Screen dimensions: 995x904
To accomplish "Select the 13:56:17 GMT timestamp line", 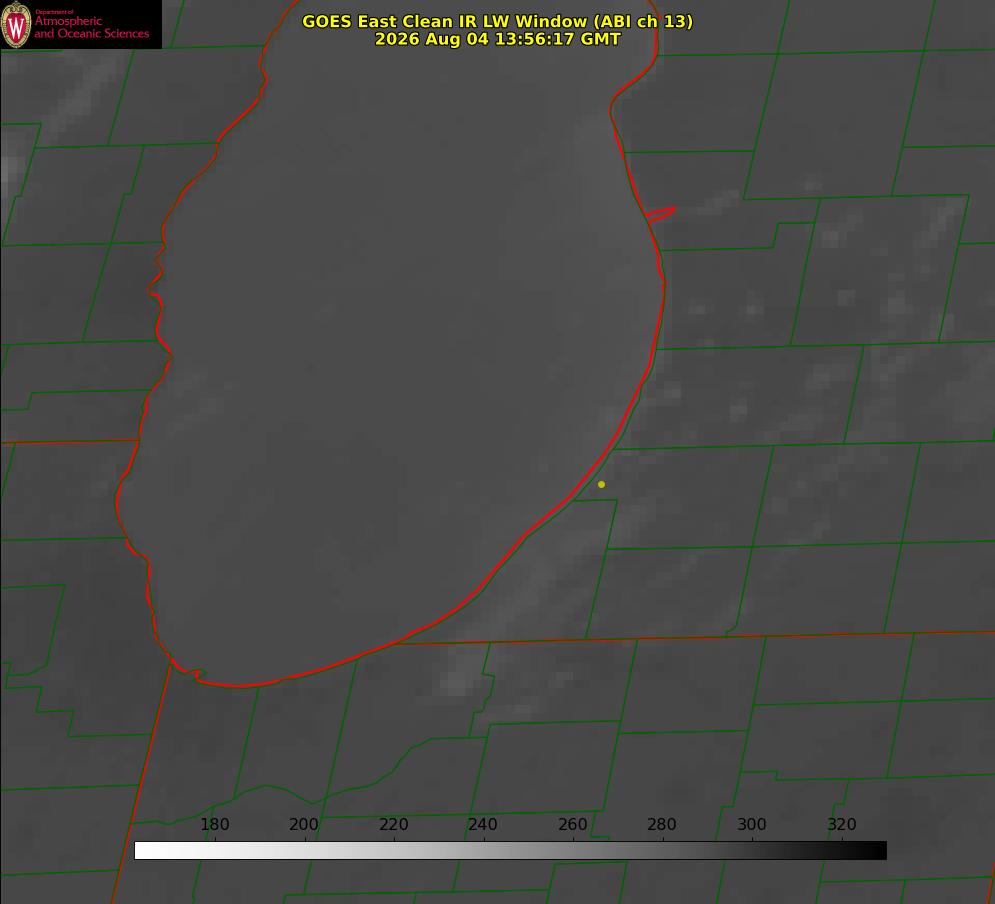I will (x=497, y=39).
